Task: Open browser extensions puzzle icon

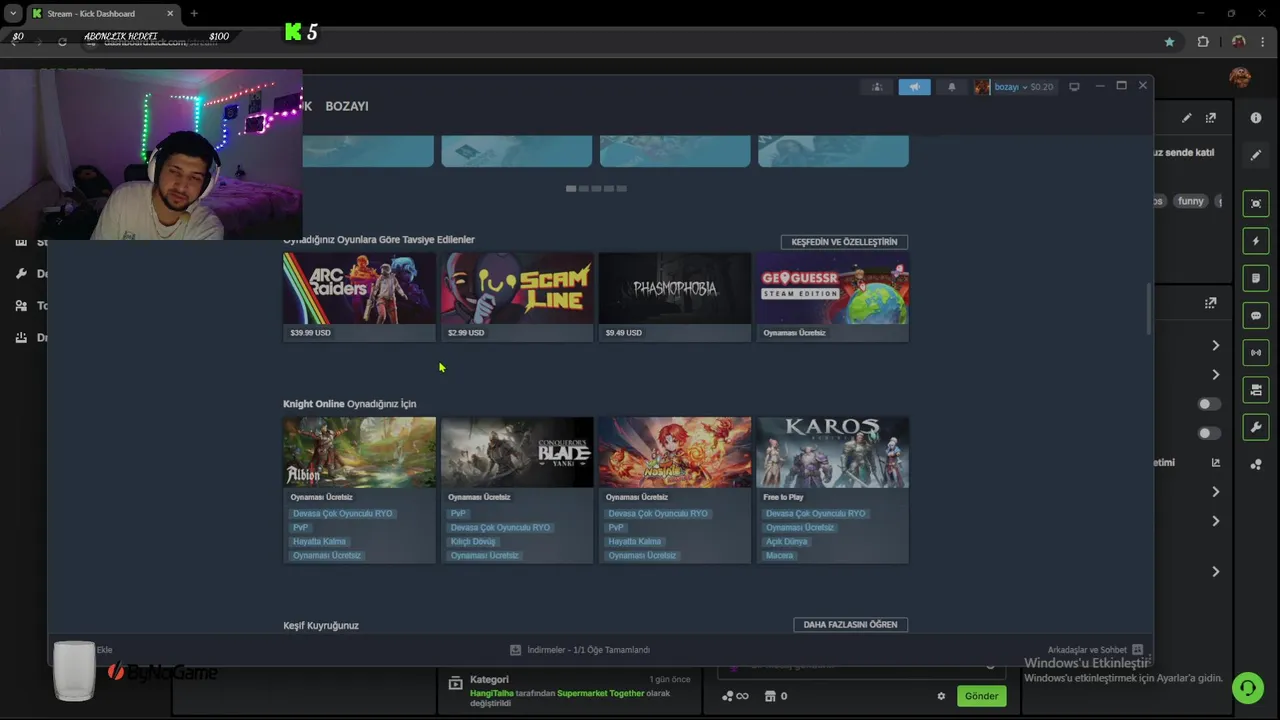Action: [1203, 42]
